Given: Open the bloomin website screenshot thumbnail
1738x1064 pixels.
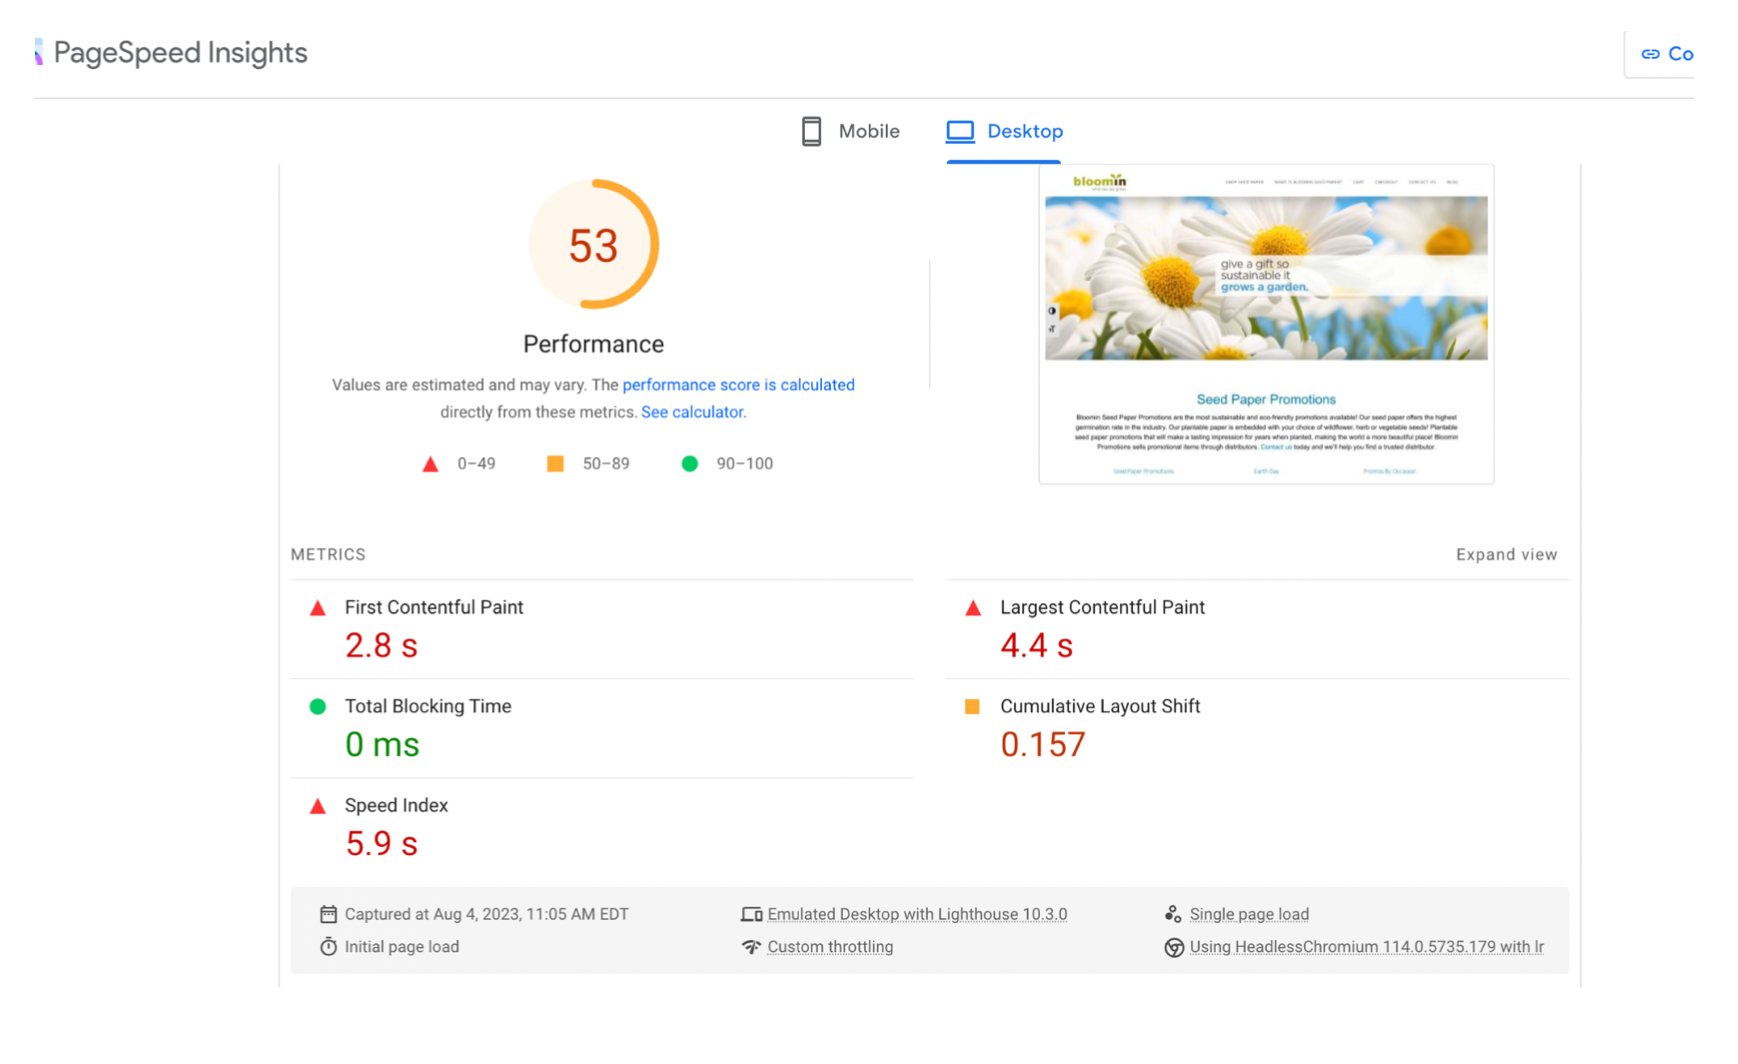Looking at the screenshot, I should tap(1266, 324).
